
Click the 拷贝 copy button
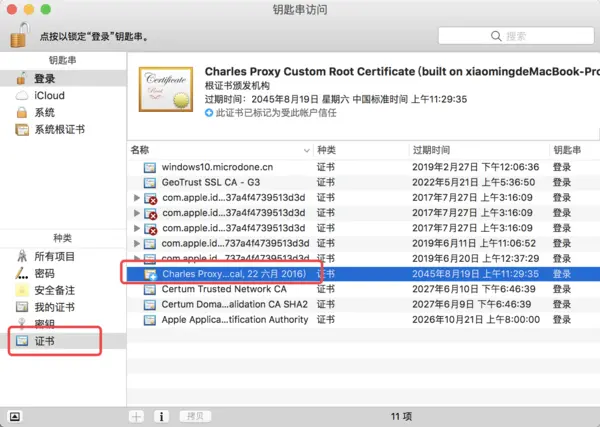tap(195, 417)
